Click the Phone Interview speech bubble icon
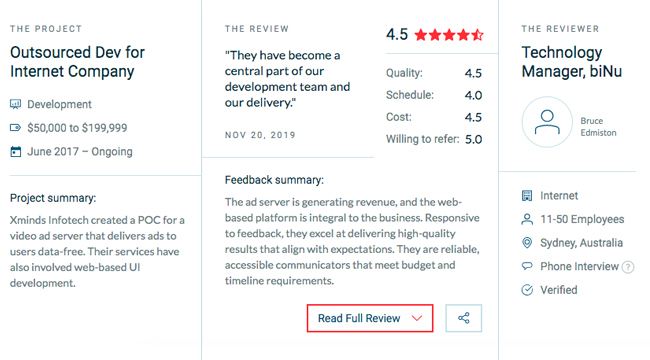Image resolution: width=650 pixels, height=360 pixels. click(x=526, y=266)
